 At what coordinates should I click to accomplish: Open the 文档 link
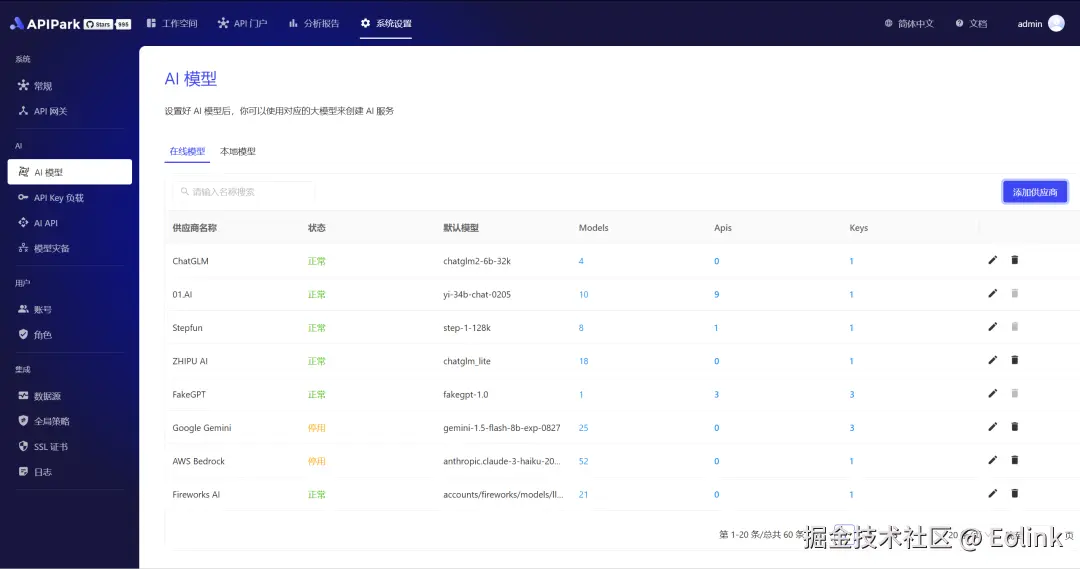[x=971, y=23]
